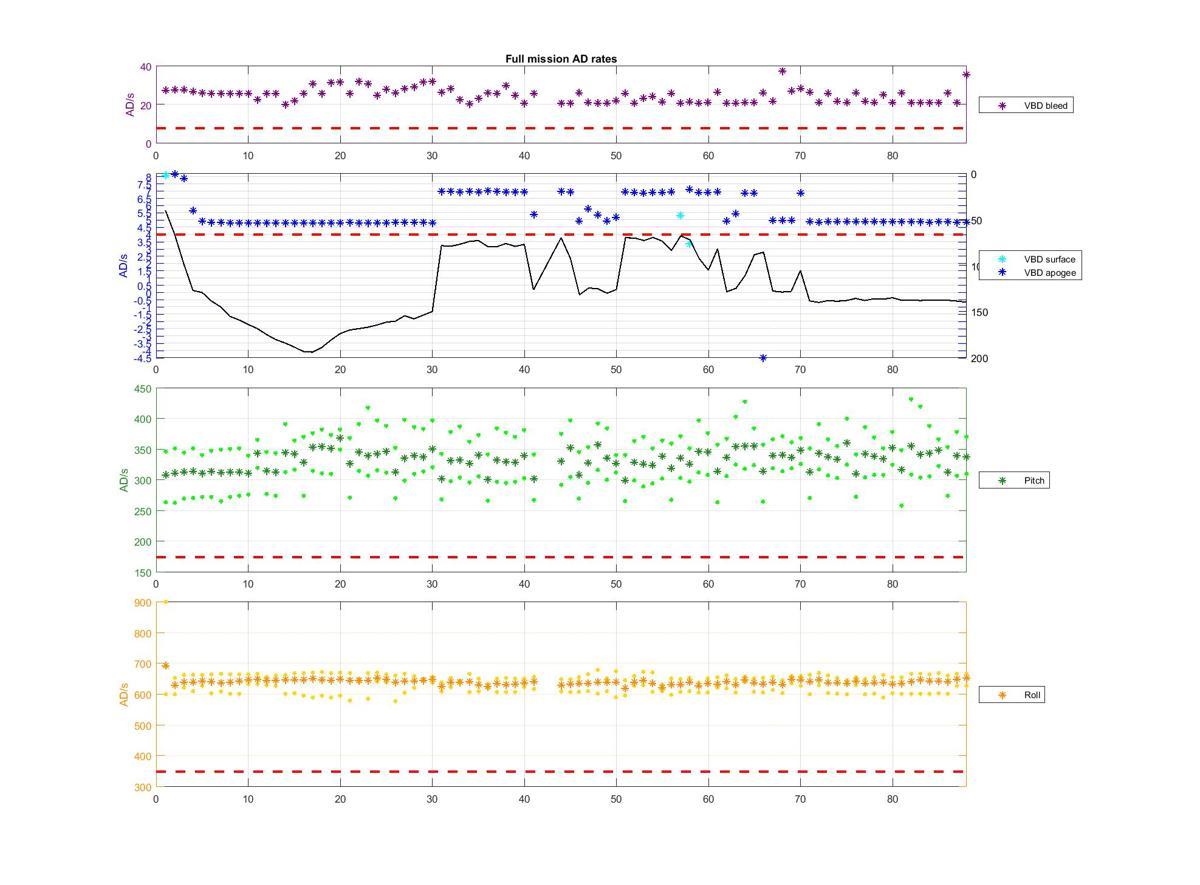
Task: Click the outlier blue star at -4.5 in VBD plot
Action: (763, 358)
